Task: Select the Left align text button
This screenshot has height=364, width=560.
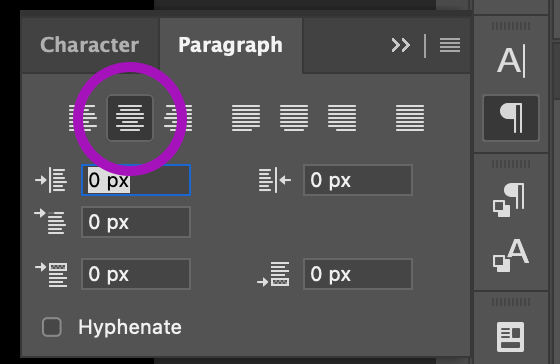Action: point(82,118)
